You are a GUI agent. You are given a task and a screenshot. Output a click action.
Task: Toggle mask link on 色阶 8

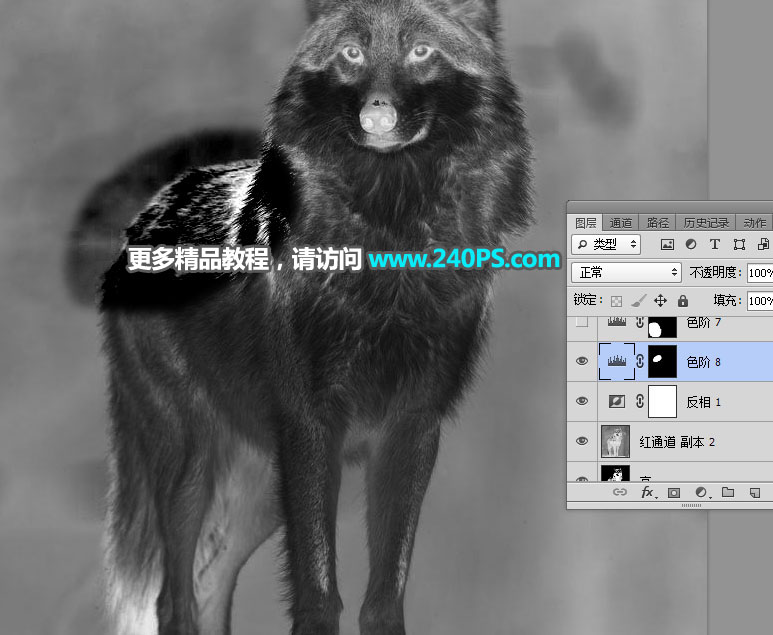(x=640, y=361)
